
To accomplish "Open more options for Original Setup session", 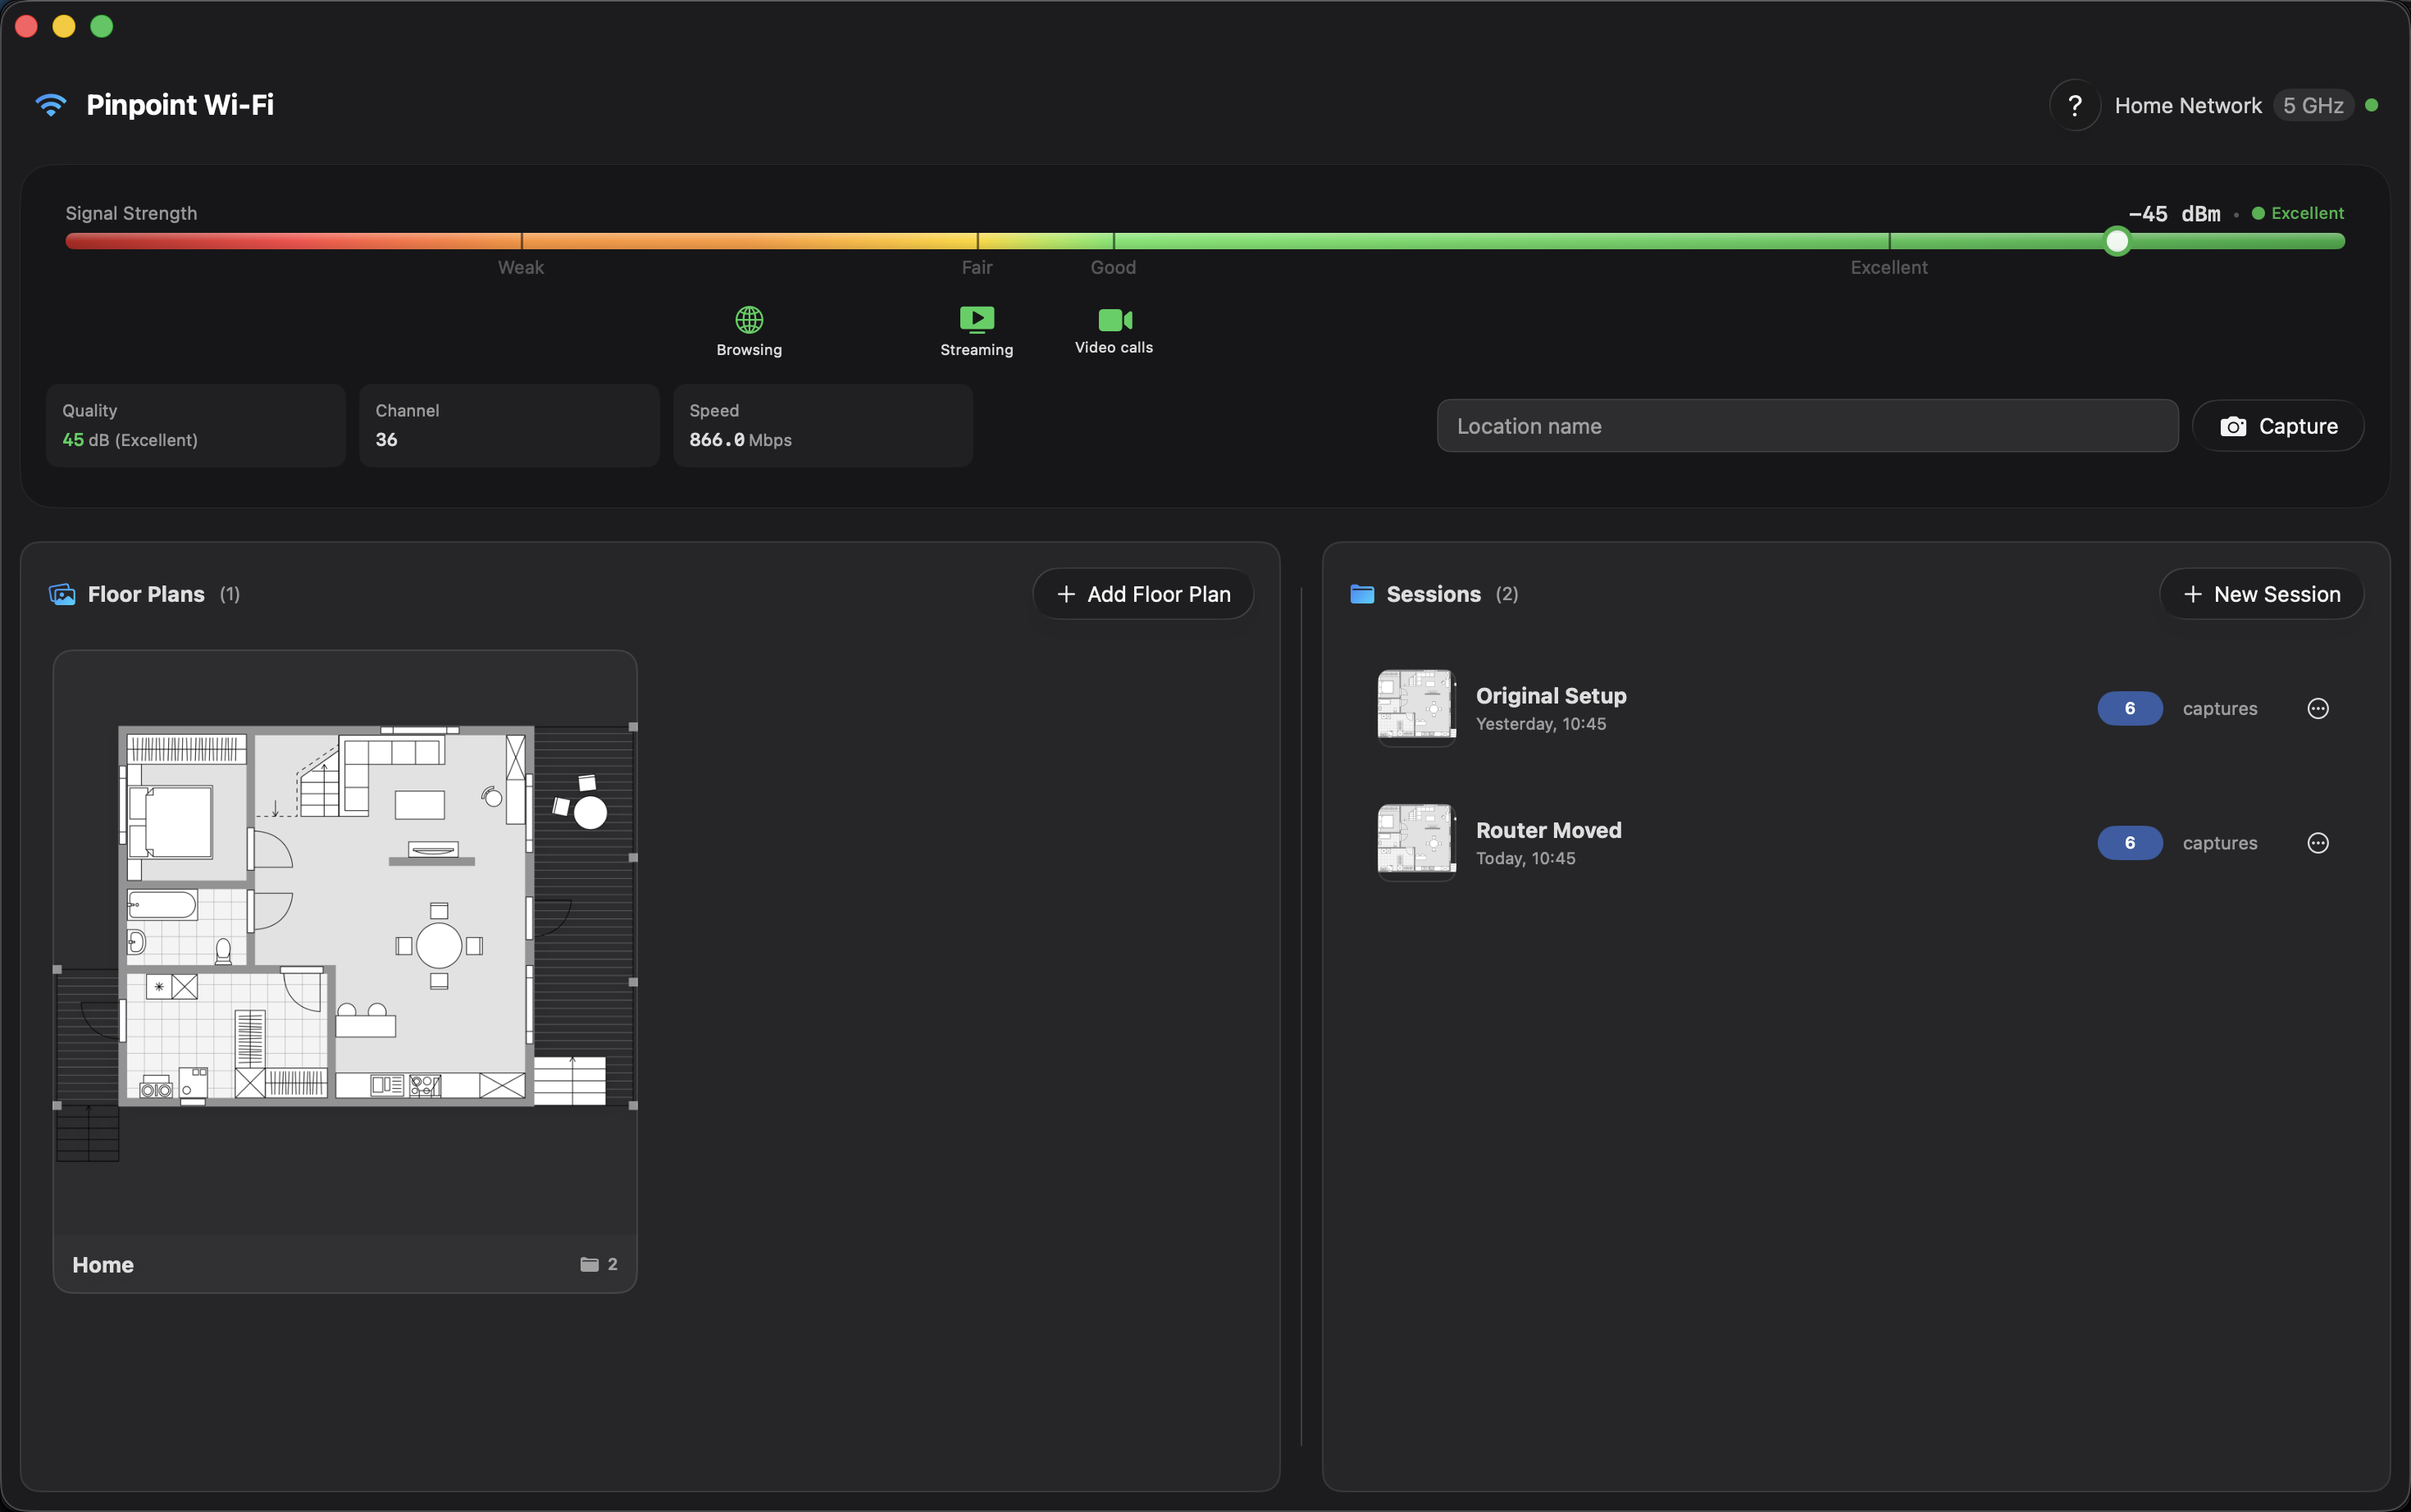I will [2317, 709].
